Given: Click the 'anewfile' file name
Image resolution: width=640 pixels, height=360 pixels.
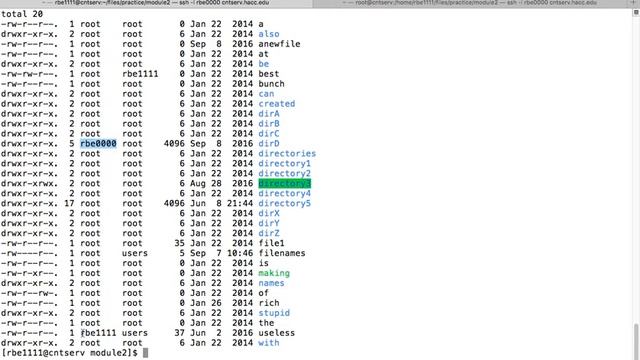Looking at the screenshot, I should point(279,44).
